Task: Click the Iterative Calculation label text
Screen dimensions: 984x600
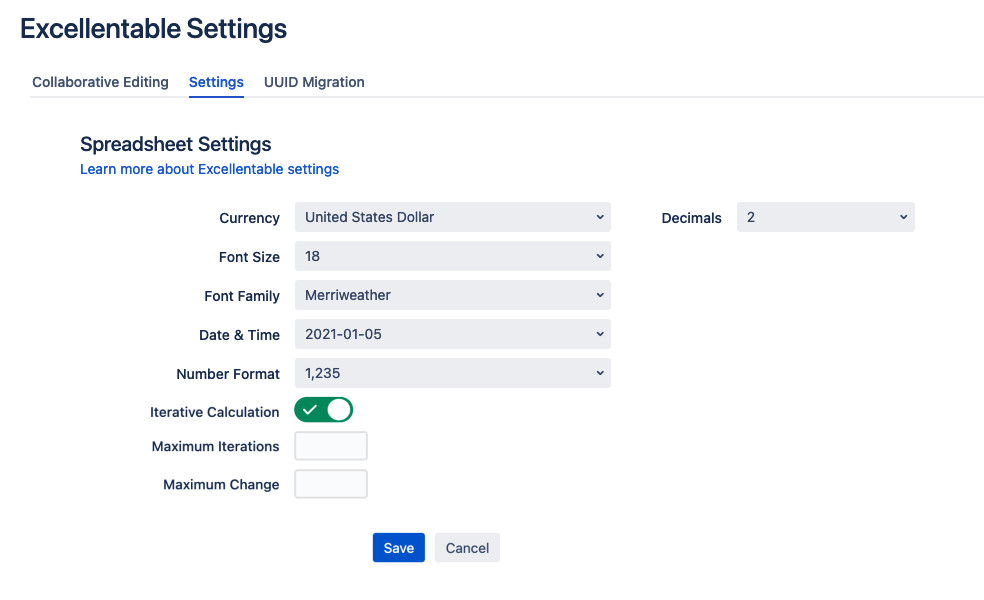Action: [214, 412]
